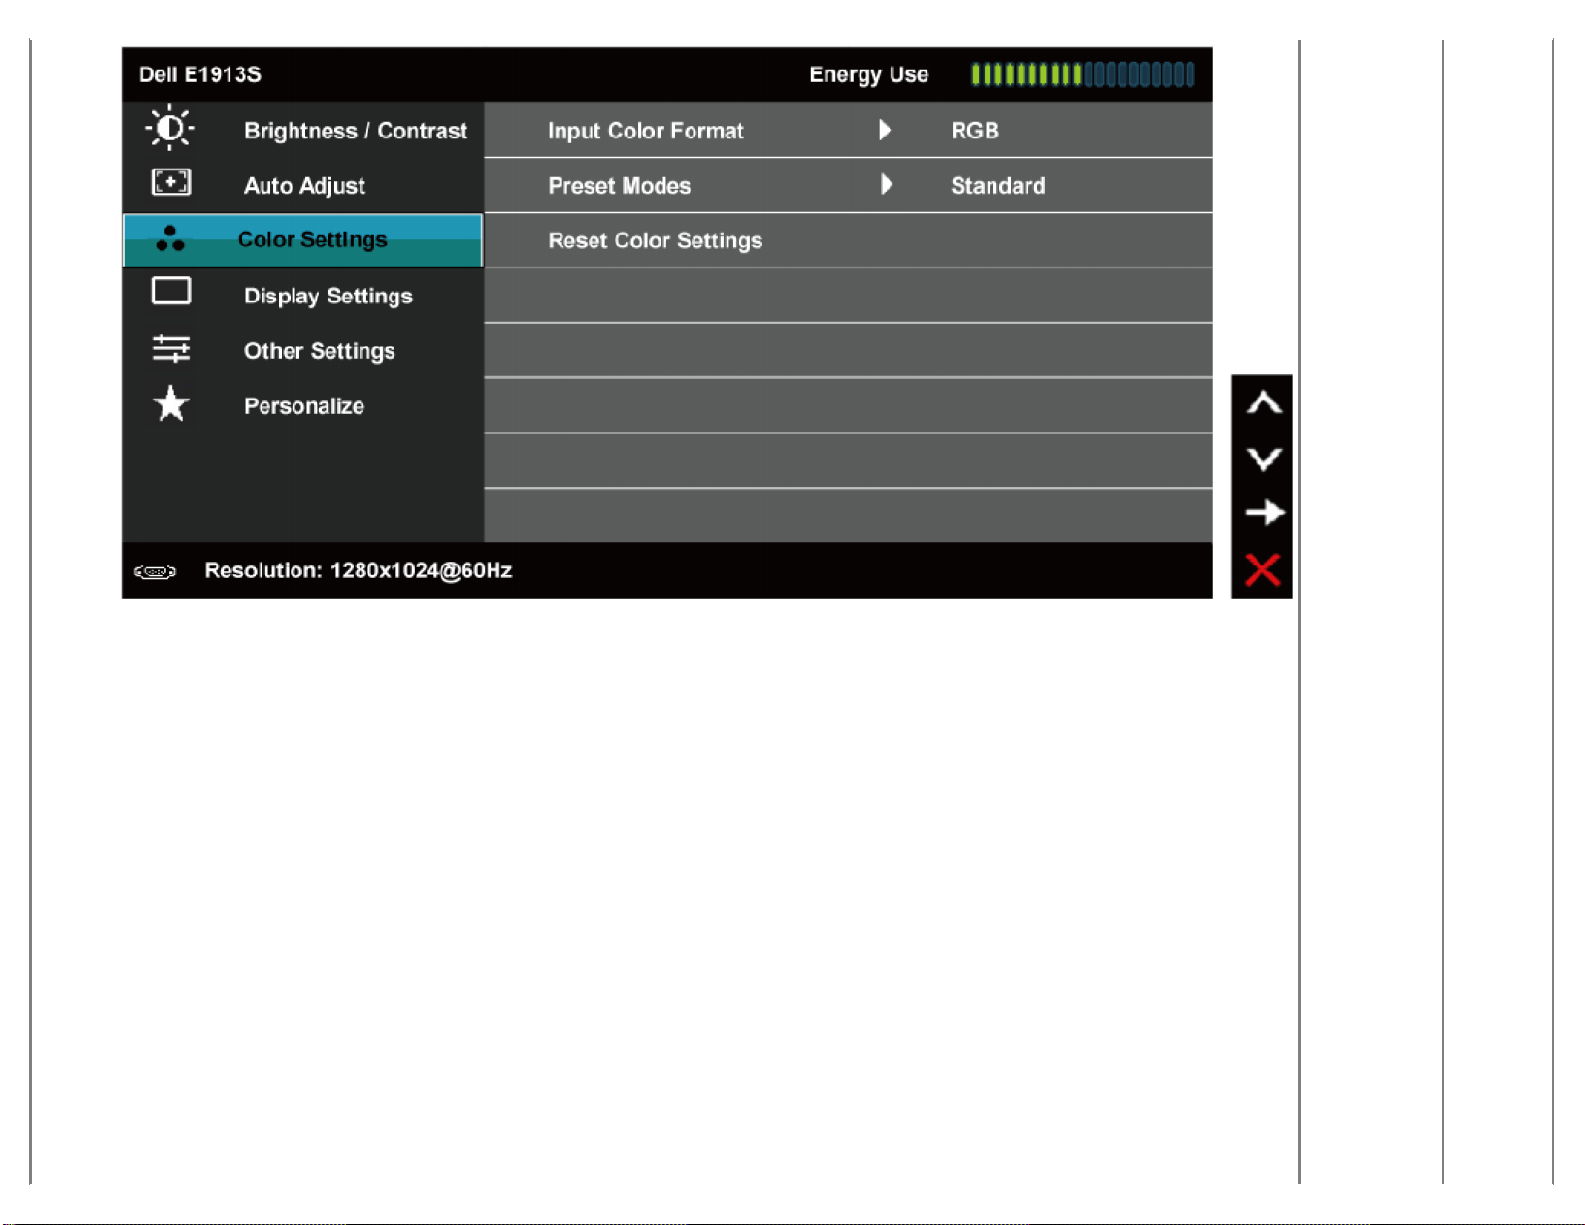Choose Reset Color Settings option
Image resolution: width=1585 pixels, height=1225 pixels.
[655, 241]
